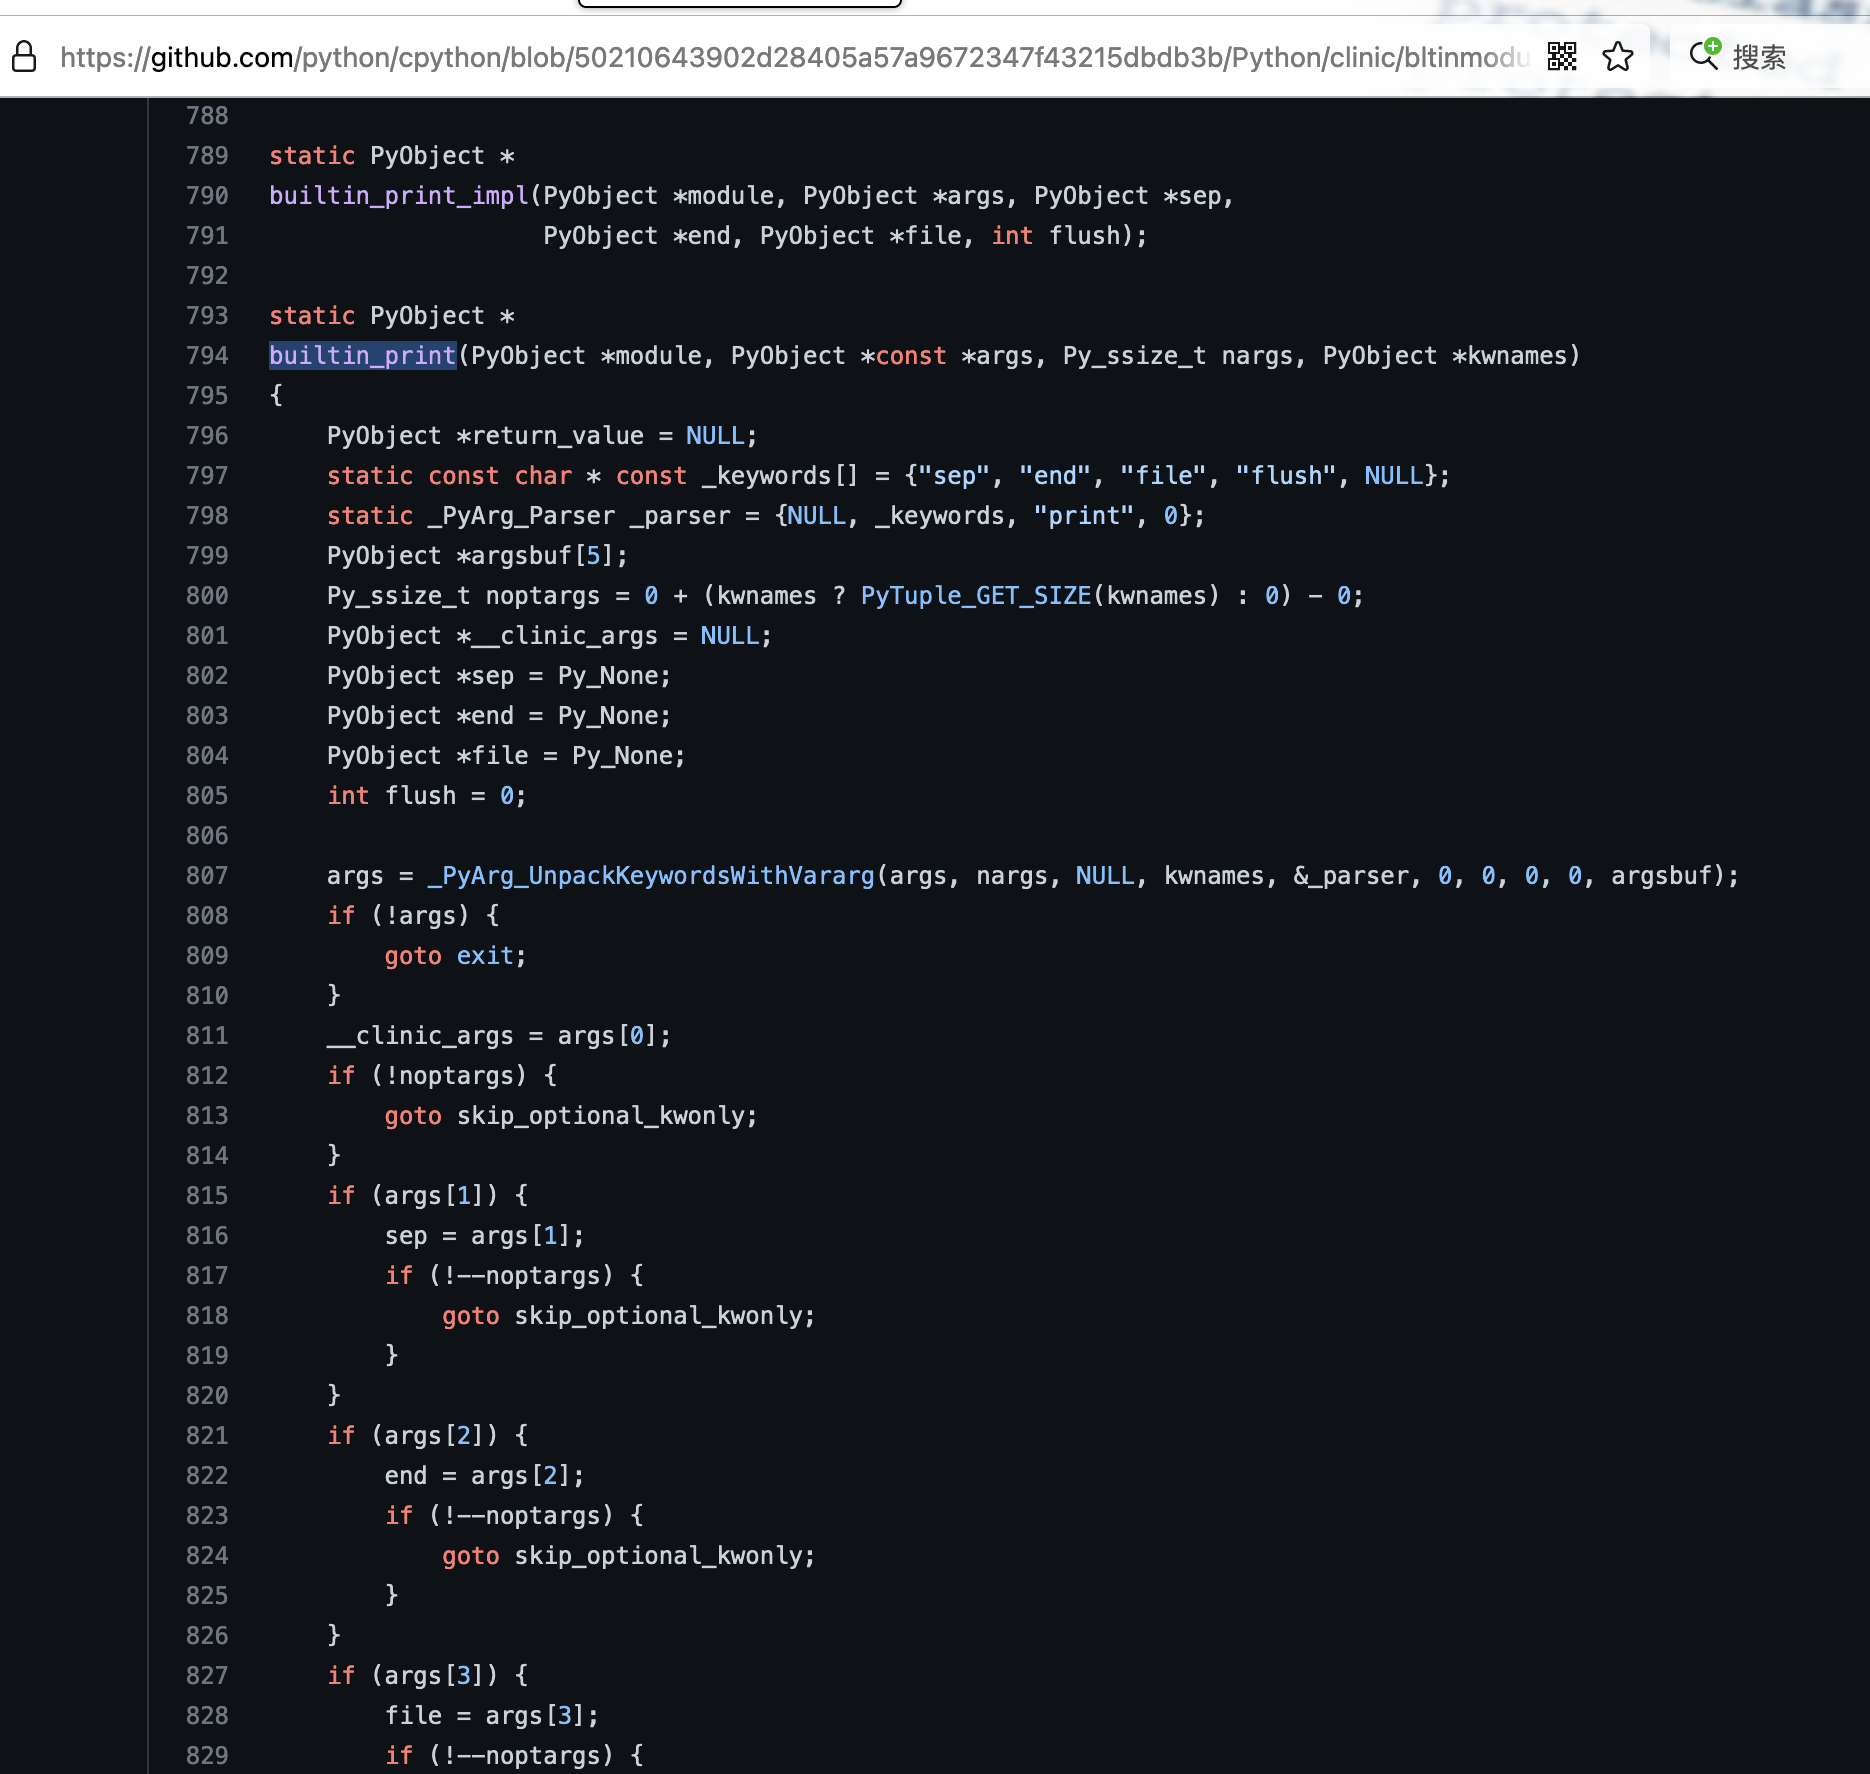This screenshot has height=1774, width=1870.
Task: Click 'PyObject *argsbuf[5];' declaration
Action: click(478, 556)
